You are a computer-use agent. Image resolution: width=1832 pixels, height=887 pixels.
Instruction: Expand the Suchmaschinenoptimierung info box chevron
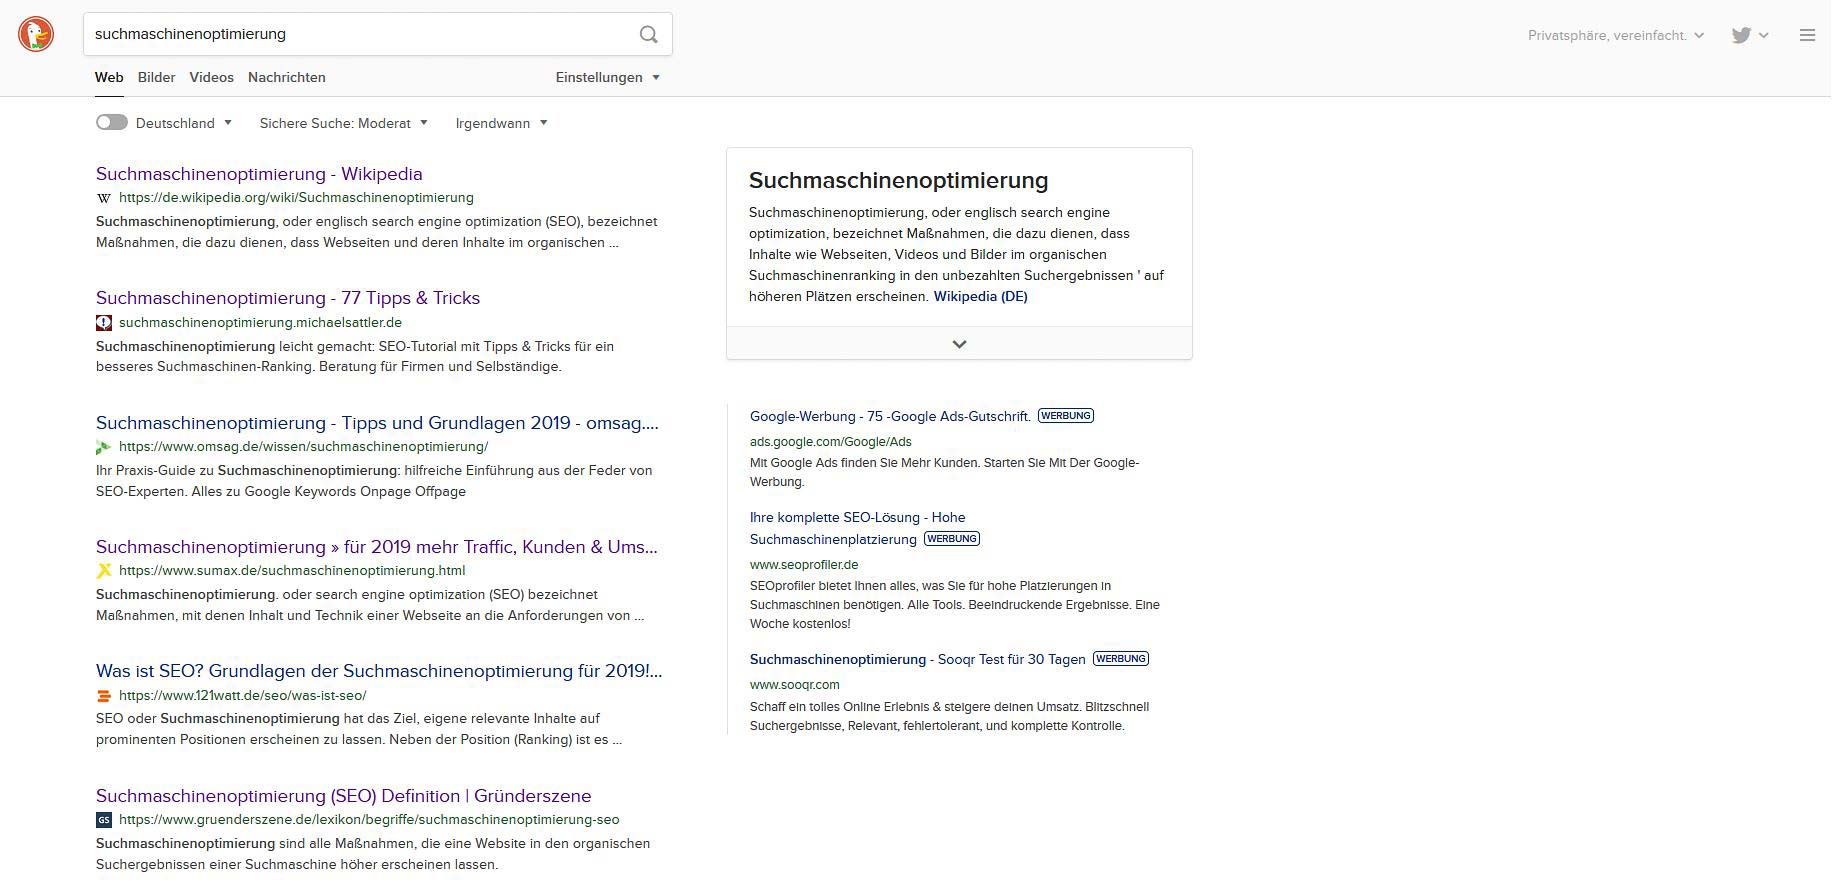[x=959, y=344]
